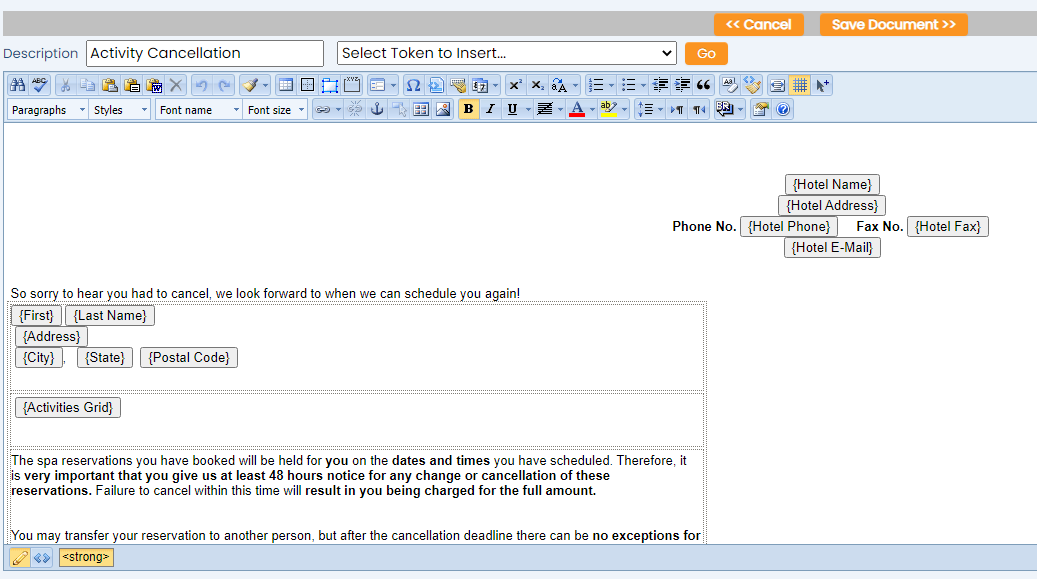The height and width of the screenshot is (579, 1037).
Task: Insert a table with the table icon
Action: pos(286,85)
